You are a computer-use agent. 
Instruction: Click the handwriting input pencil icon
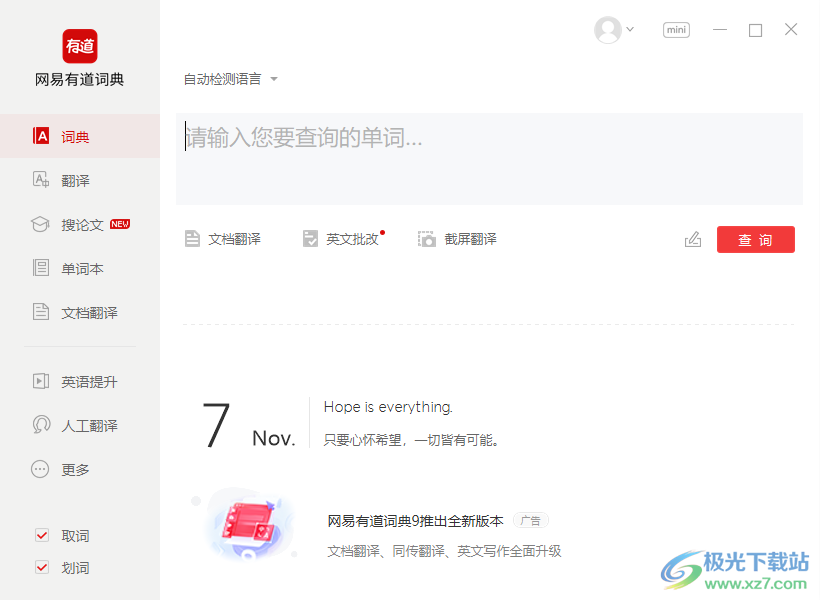(693, 240)
